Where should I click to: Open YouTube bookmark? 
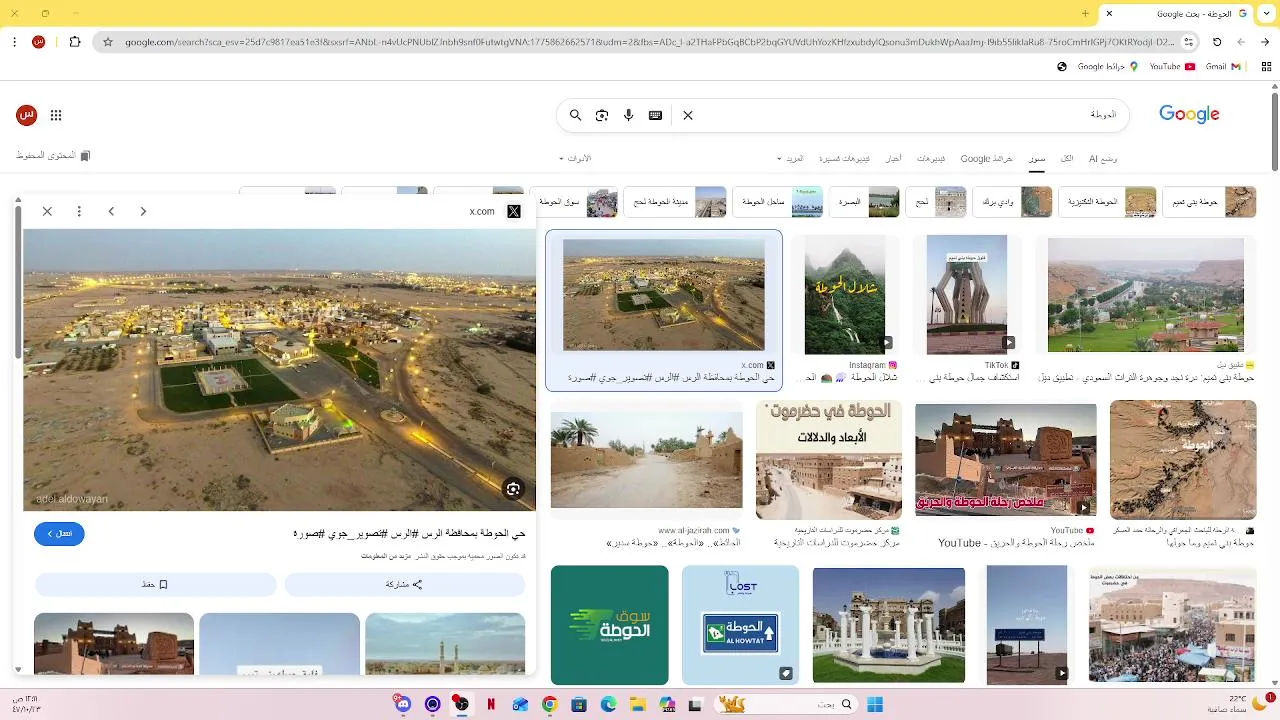click(1172, 67)
